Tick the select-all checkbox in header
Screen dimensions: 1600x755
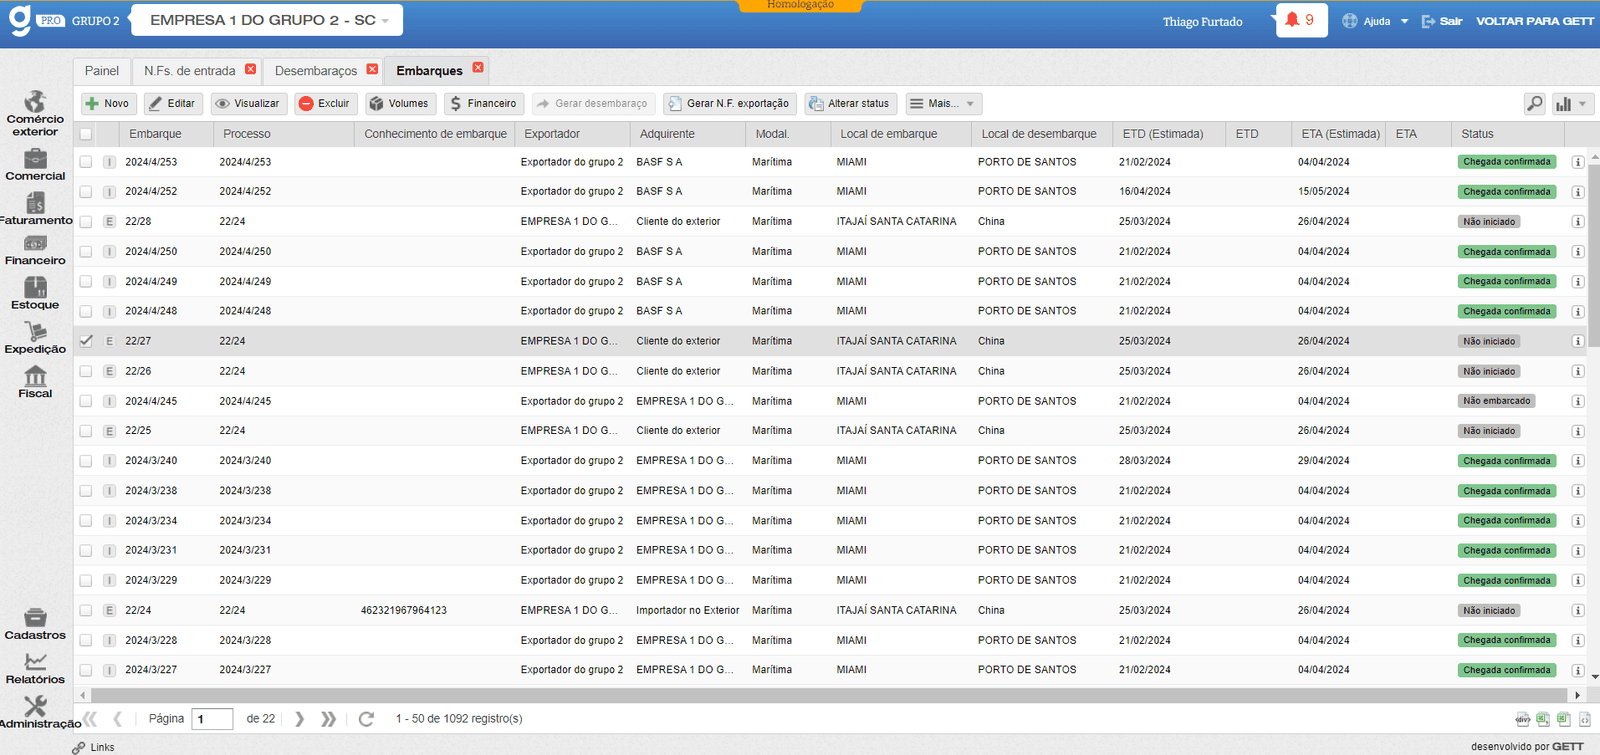click(86, 134)
